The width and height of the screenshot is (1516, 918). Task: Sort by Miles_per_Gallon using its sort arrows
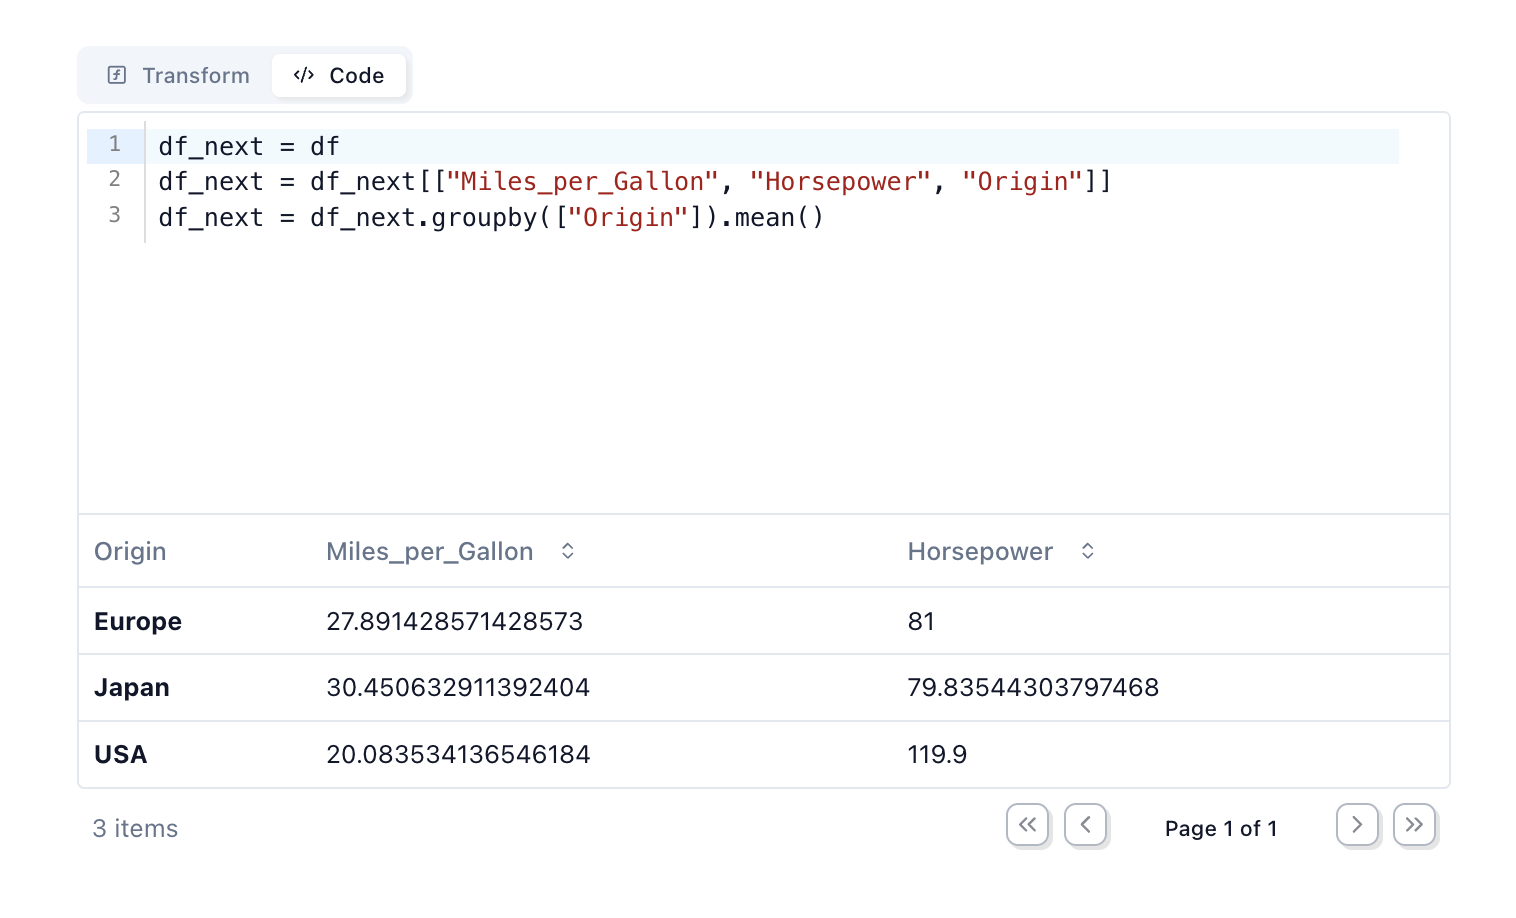567,551
